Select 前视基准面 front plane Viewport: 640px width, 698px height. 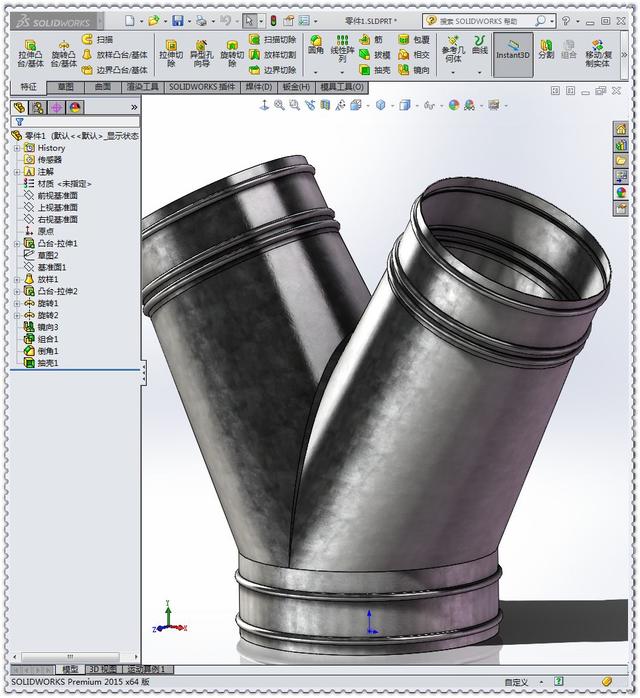coord(51,195)
